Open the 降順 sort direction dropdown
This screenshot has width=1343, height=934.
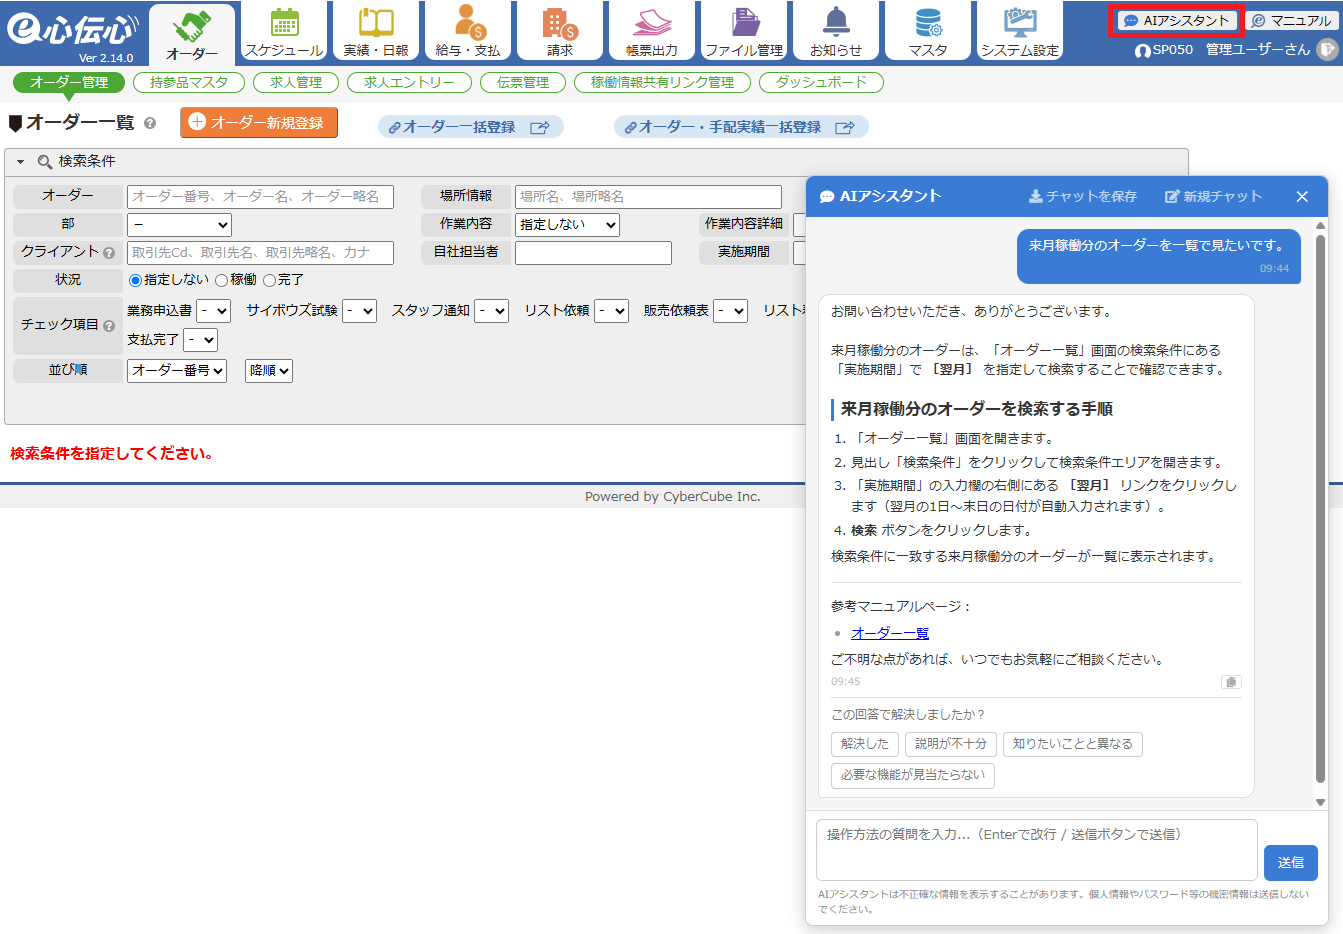(269, 371)
